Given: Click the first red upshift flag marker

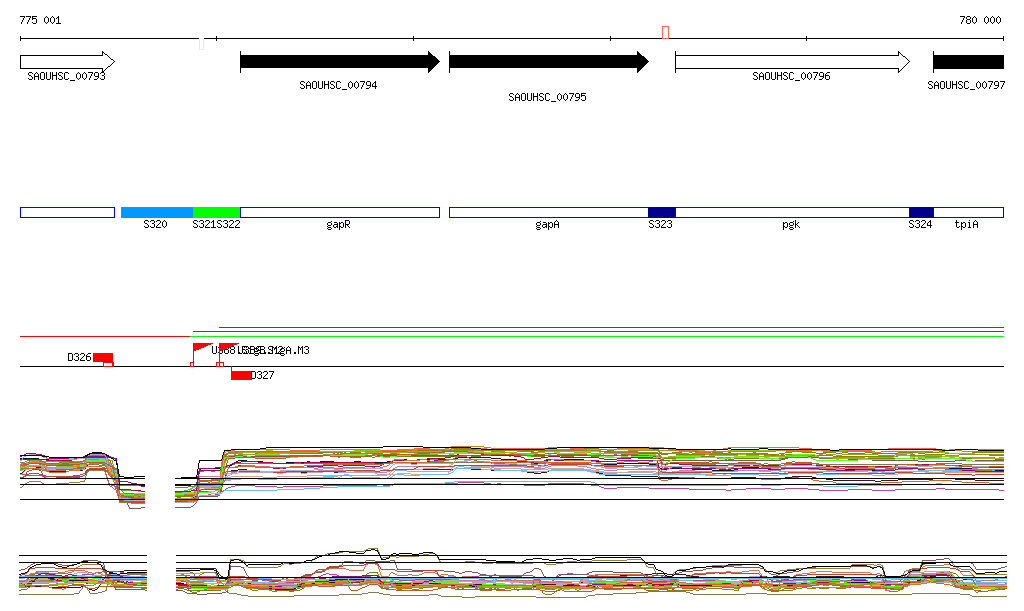Looking at the screenshot, I should tap(201, 348).
